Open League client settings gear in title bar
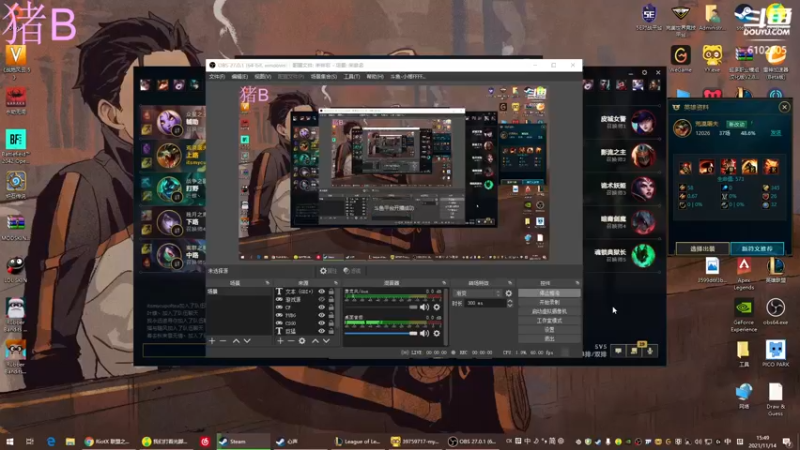Screen dimensions: 800x450 [644, 72]
